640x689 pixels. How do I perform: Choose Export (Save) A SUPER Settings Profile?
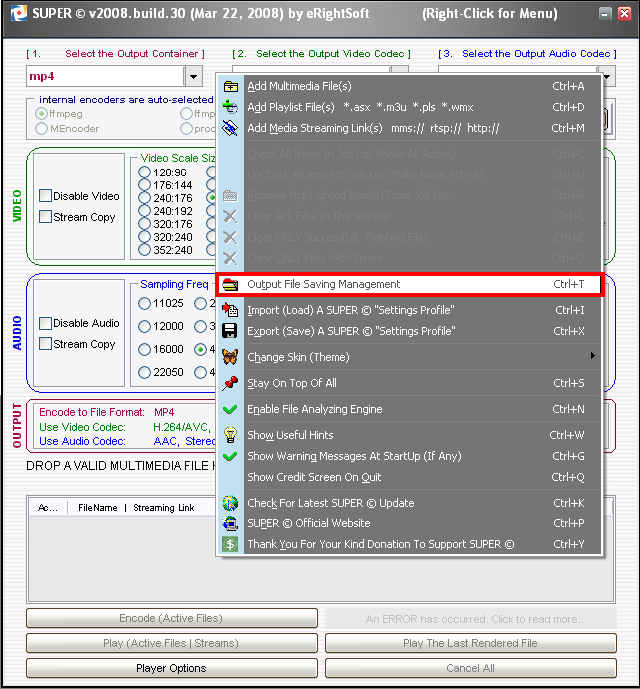[x=409, y=331]
